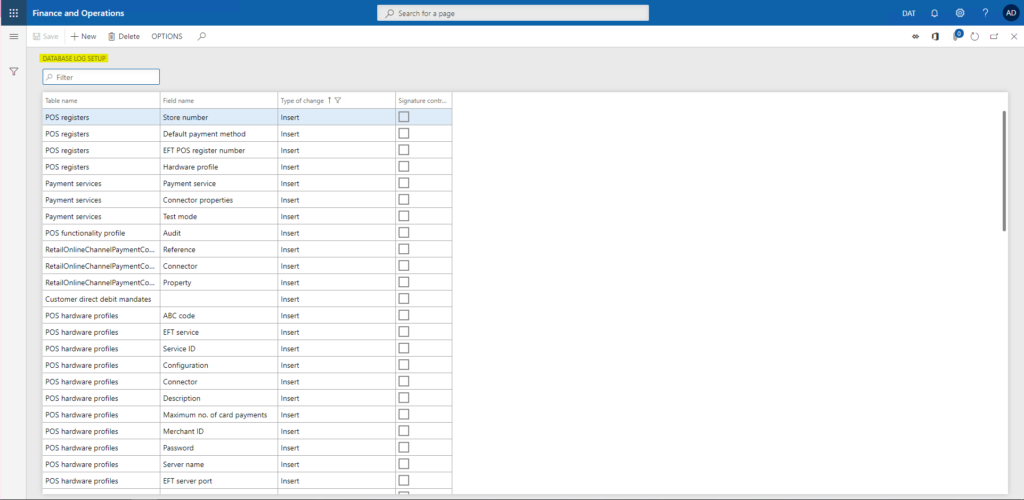1024x500 pixels.
Task: Toggle signature checkbox for Store number row
Action: point(404,117)
